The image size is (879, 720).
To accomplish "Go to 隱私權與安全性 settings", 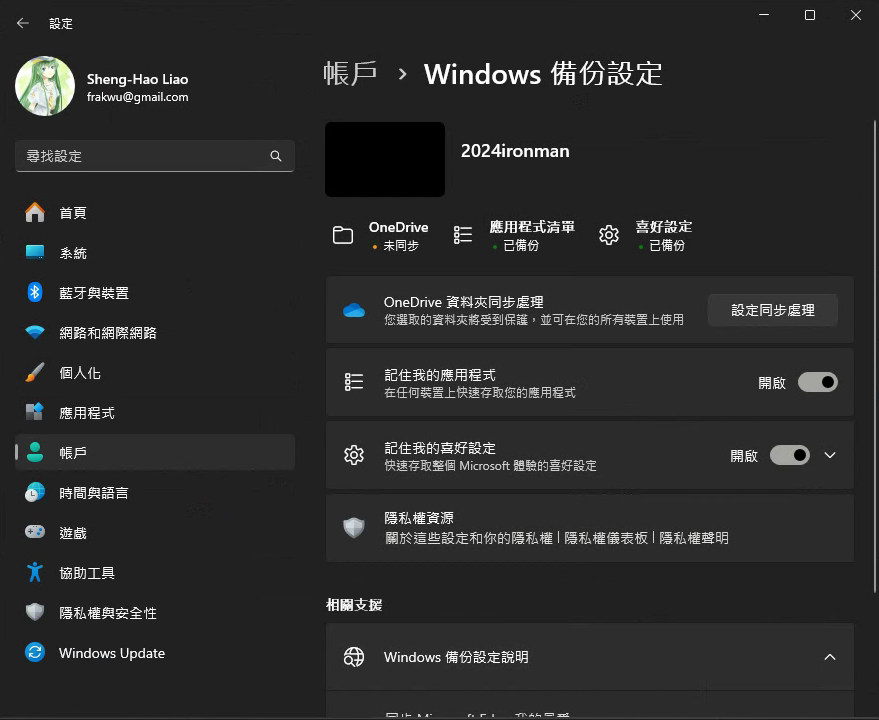I will pos(155,612).
